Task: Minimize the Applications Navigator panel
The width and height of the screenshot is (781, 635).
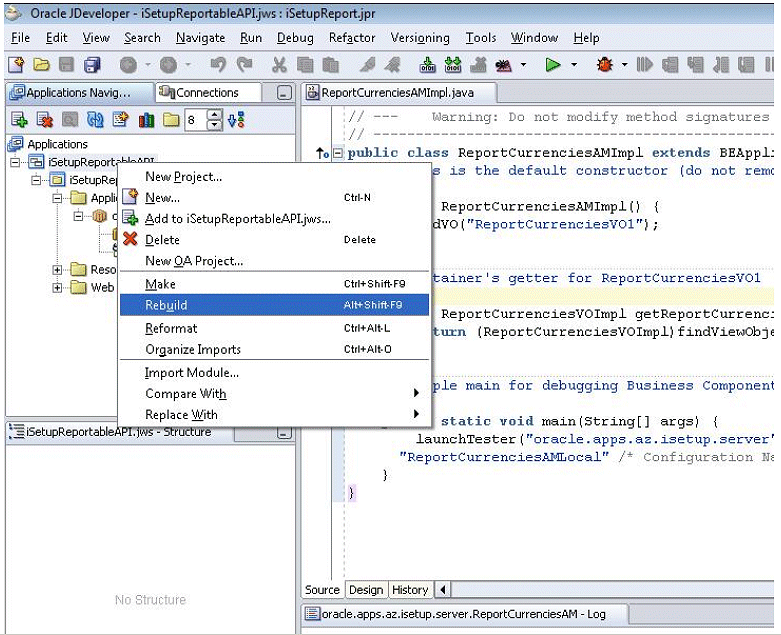Action: click(x=284, y=93)
